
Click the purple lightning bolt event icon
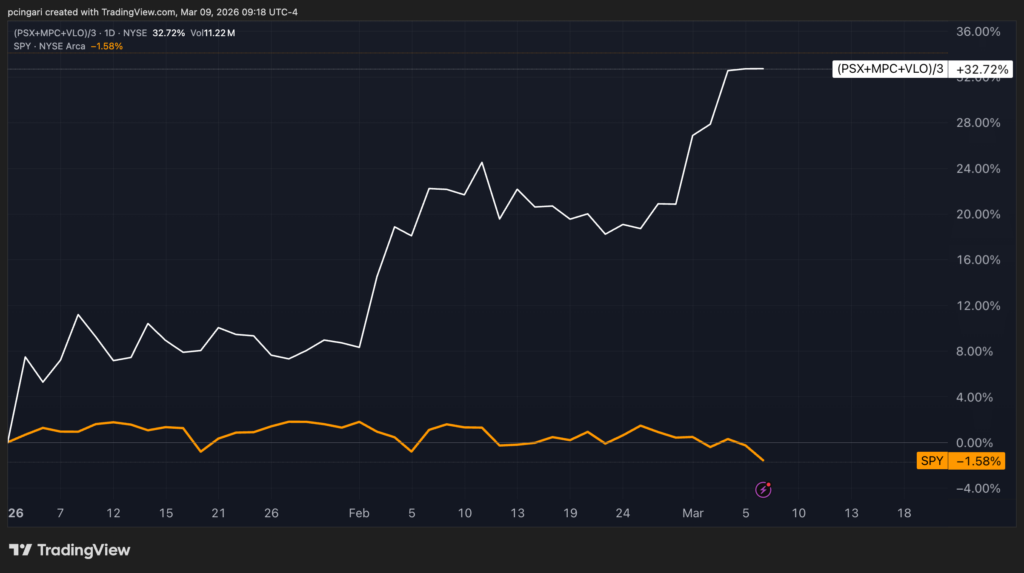(x=763, y=490)
